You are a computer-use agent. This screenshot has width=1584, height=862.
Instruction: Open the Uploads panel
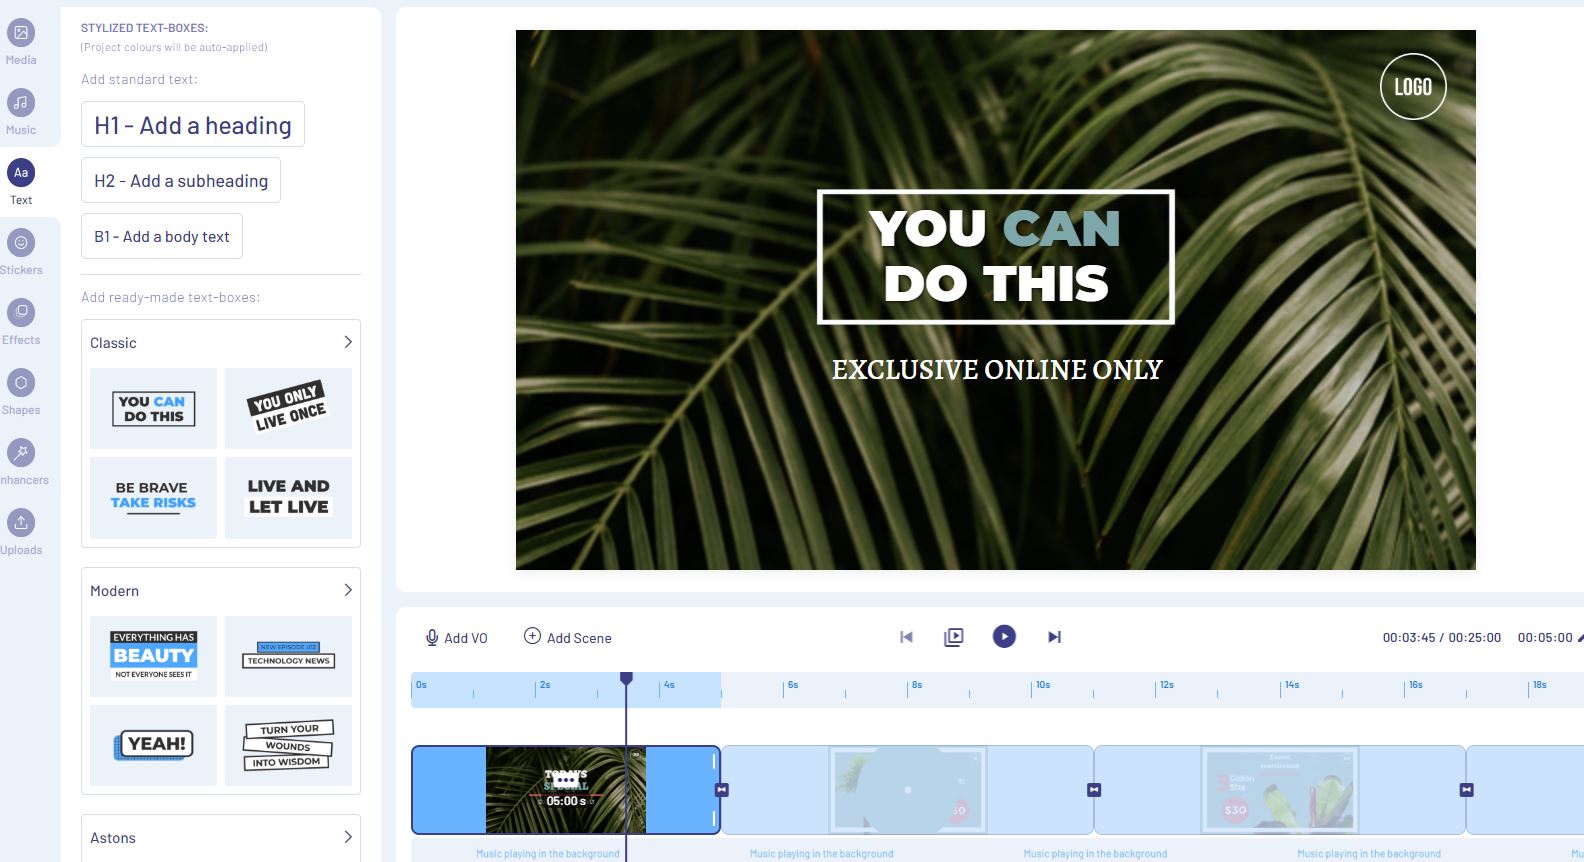pos(21,524)
